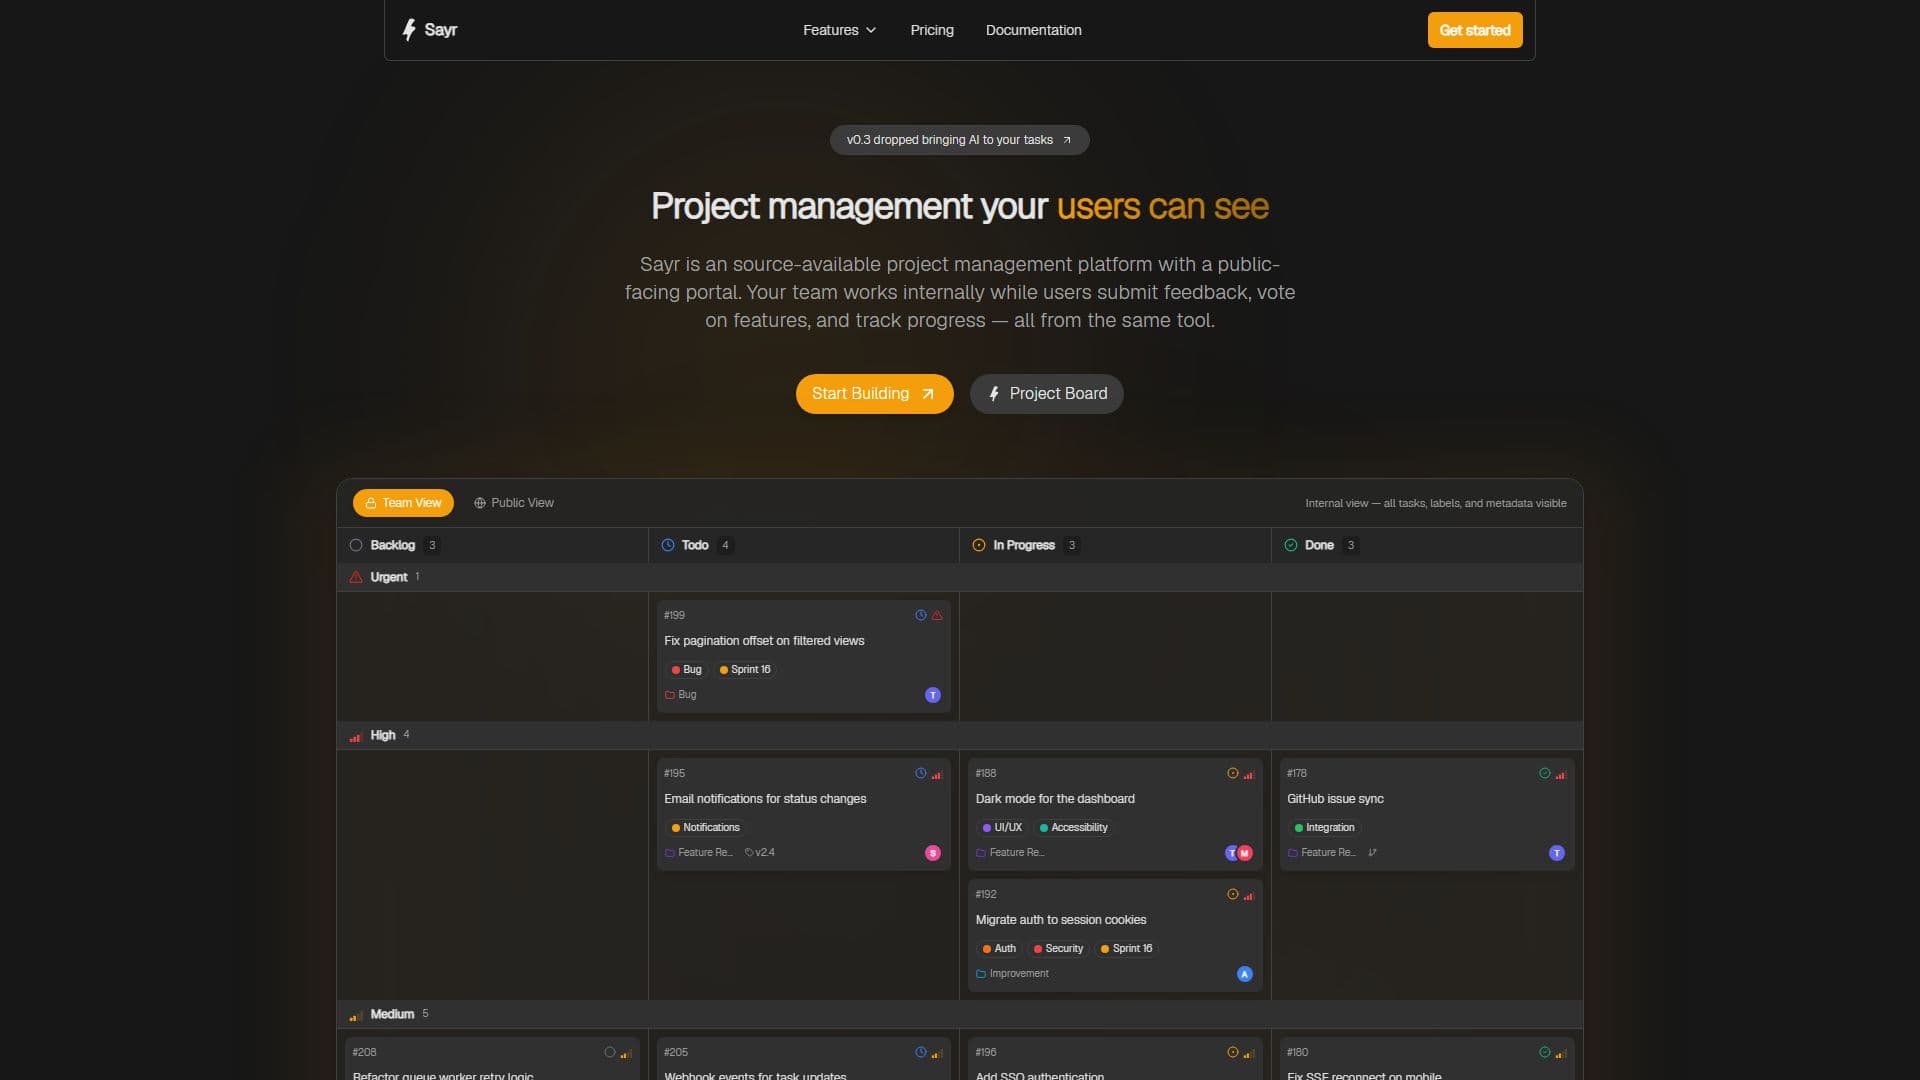This screenshot has width=1920, height=1080.
Task: Collapse the Urgent priority group
Action: pyautogui.click(x=960, y=577)
